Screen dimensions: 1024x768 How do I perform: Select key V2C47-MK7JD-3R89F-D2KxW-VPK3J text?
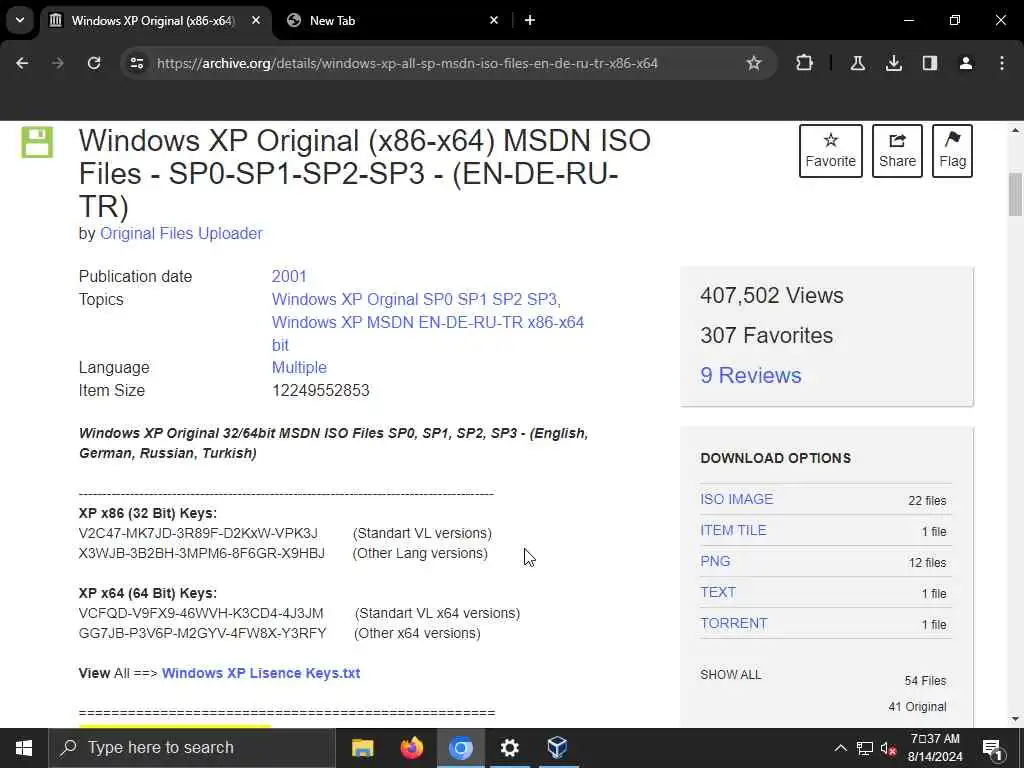pos(198,534)
